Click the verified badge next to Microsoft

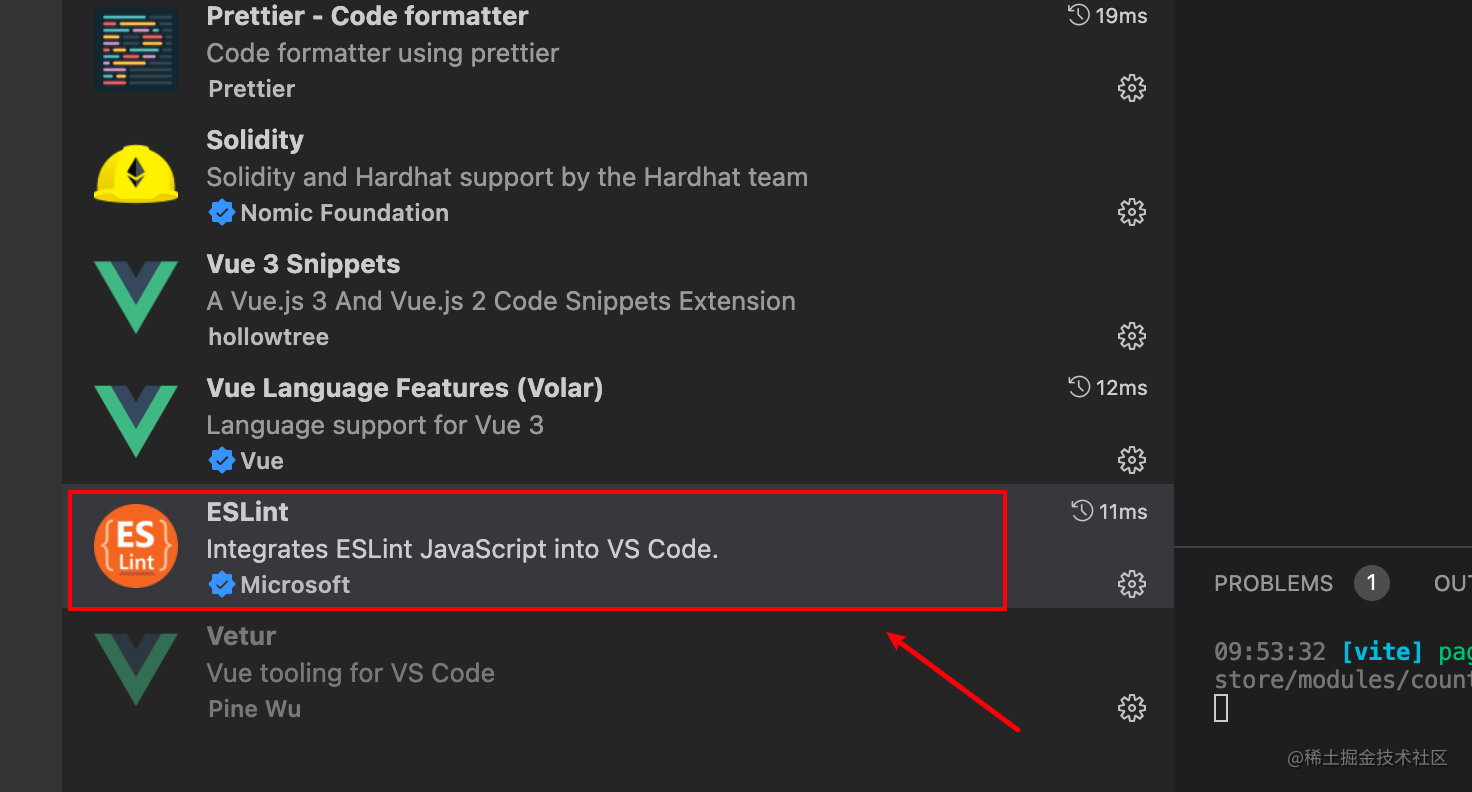click(221, 584)
